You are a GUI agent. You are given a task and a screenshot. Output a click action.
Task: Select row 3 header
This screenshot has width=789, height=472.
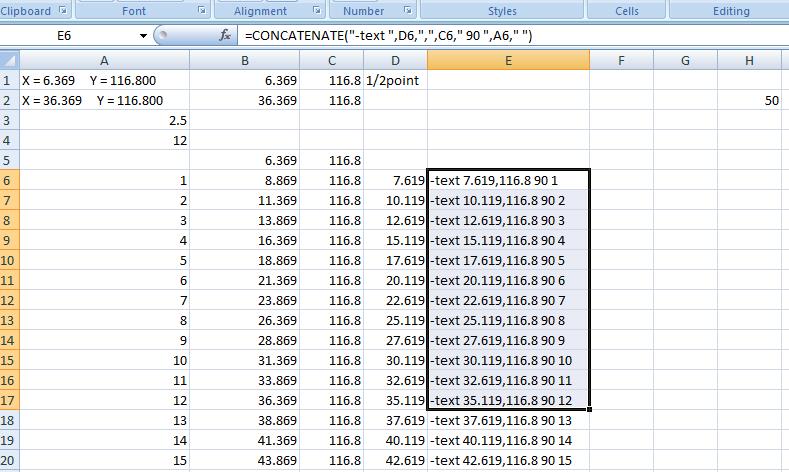[x=10, y=120]
